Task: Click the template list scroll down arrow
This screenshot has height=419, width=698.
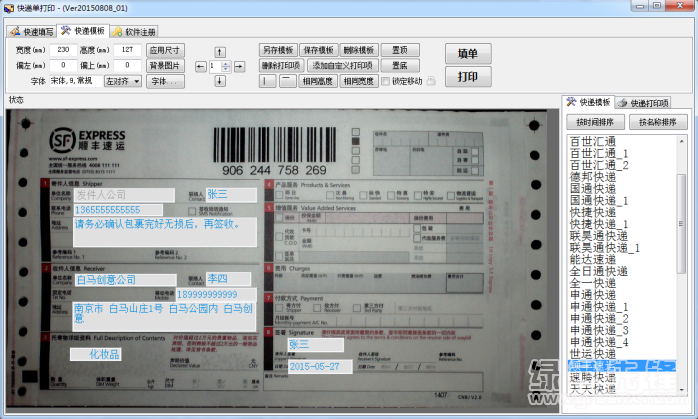Action: coord(681,390)
